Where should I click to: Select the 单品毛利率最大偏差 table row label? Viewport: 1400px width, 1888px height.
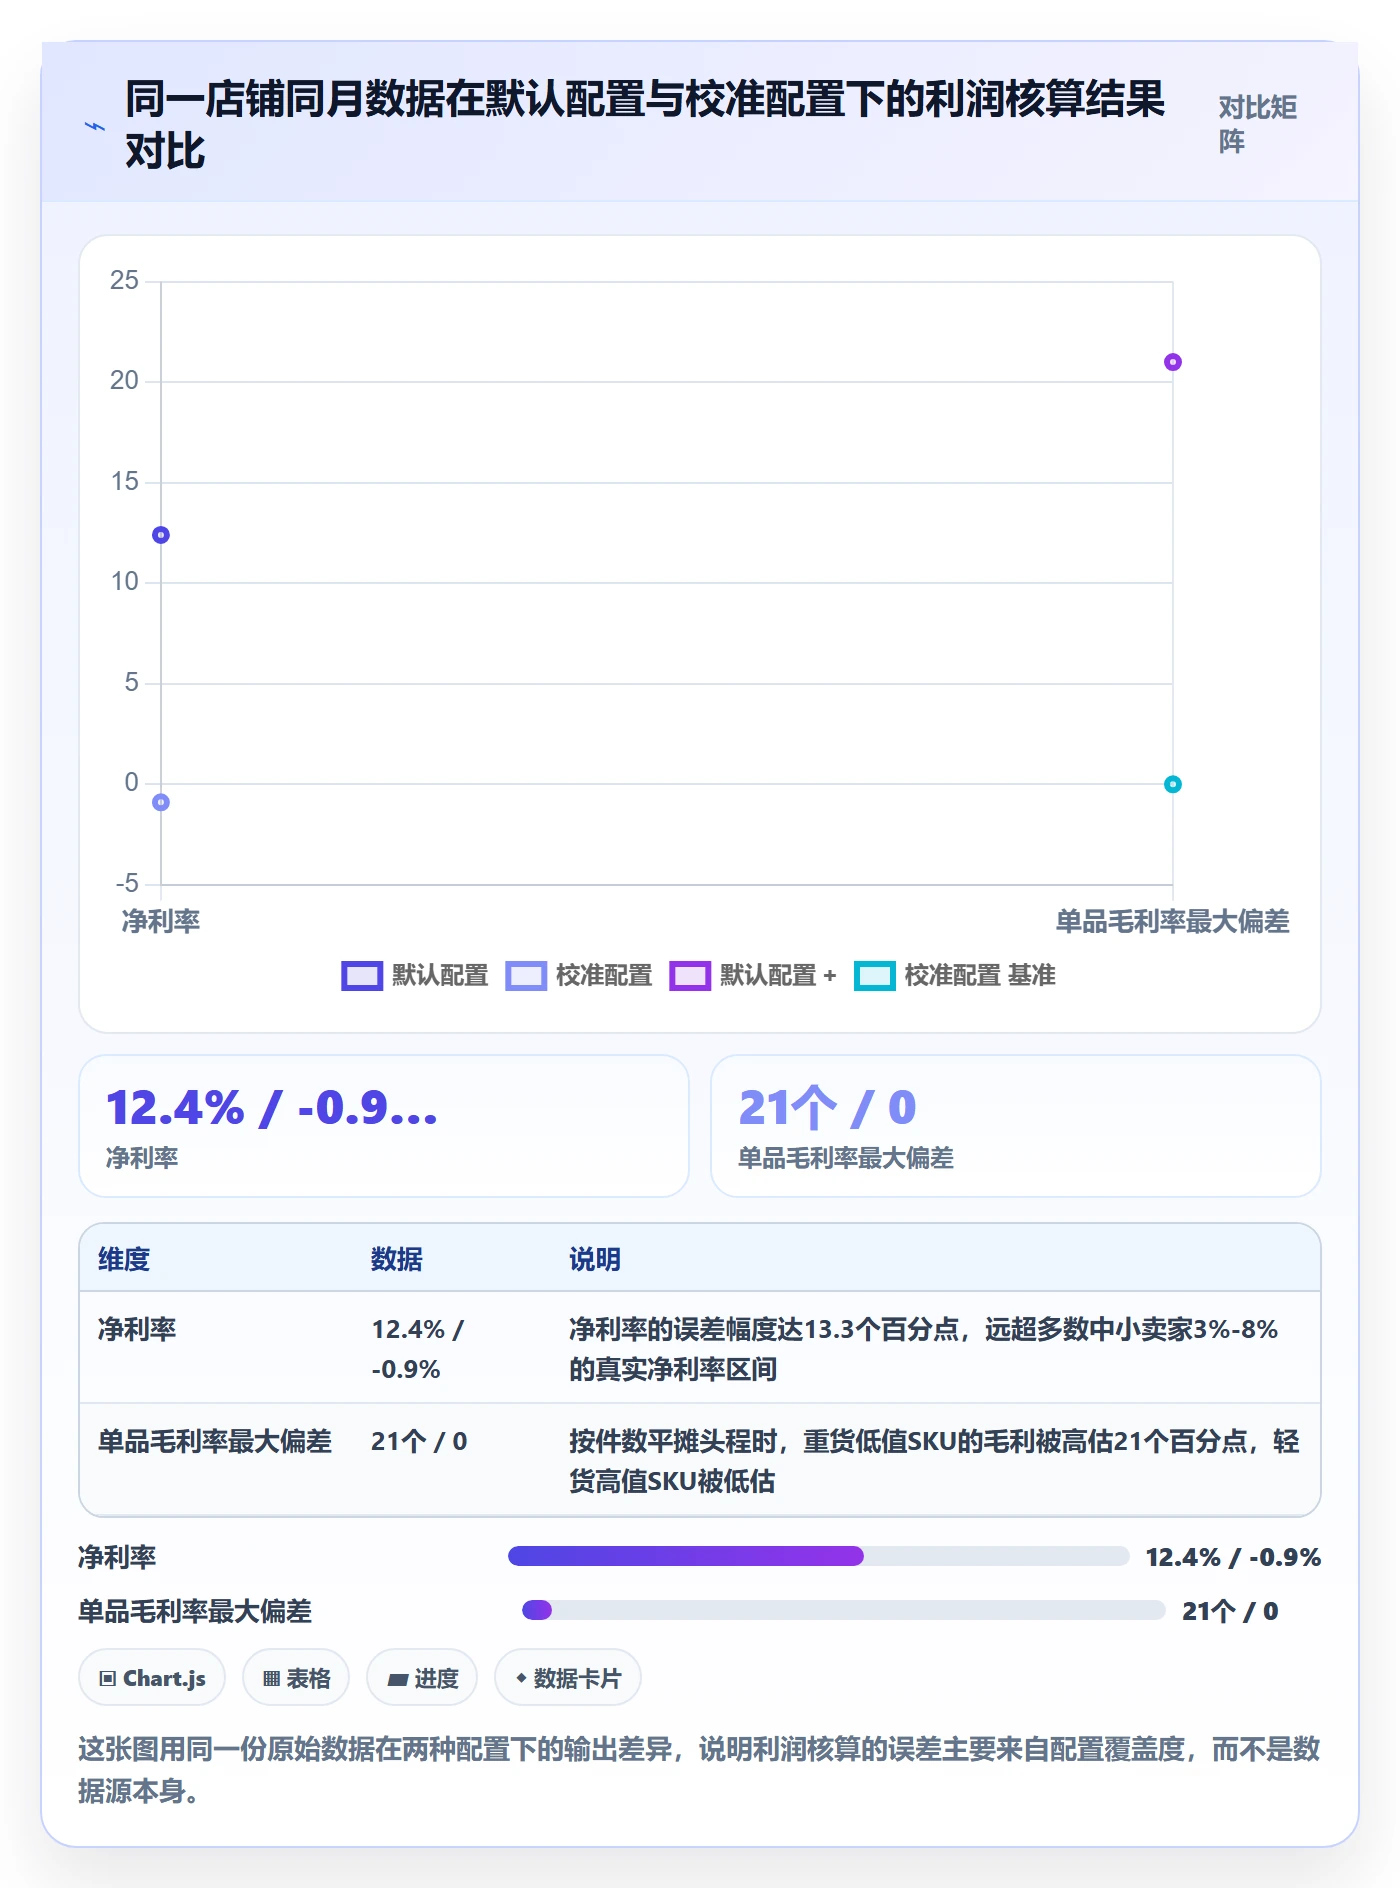(x=215, y=1441)
